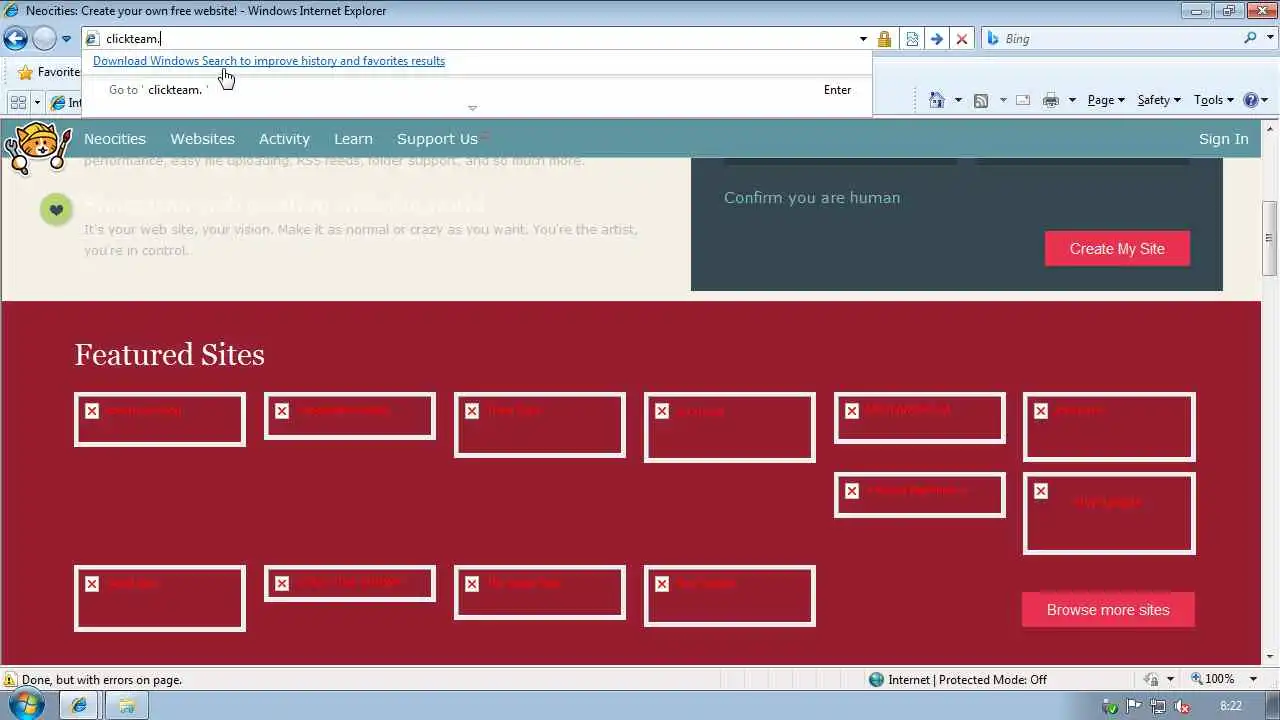Image resolution: width=1280 pixels, height=720 pixels.
Task: Open the Websites nav link
Action: (202, 139)
